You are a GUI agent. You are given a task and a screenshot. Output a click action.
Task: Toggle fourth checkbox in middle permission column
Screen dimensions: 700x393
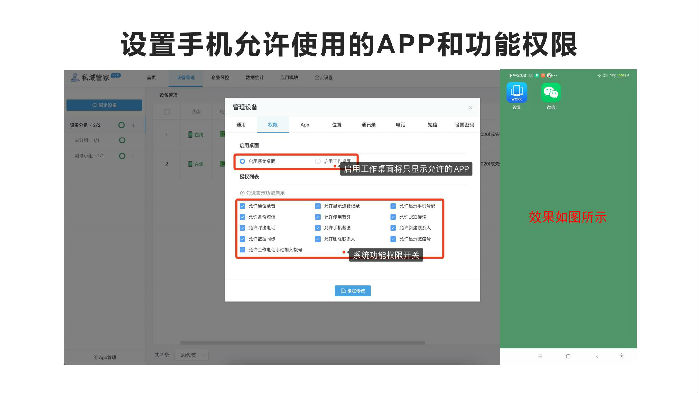pos(318,239)
